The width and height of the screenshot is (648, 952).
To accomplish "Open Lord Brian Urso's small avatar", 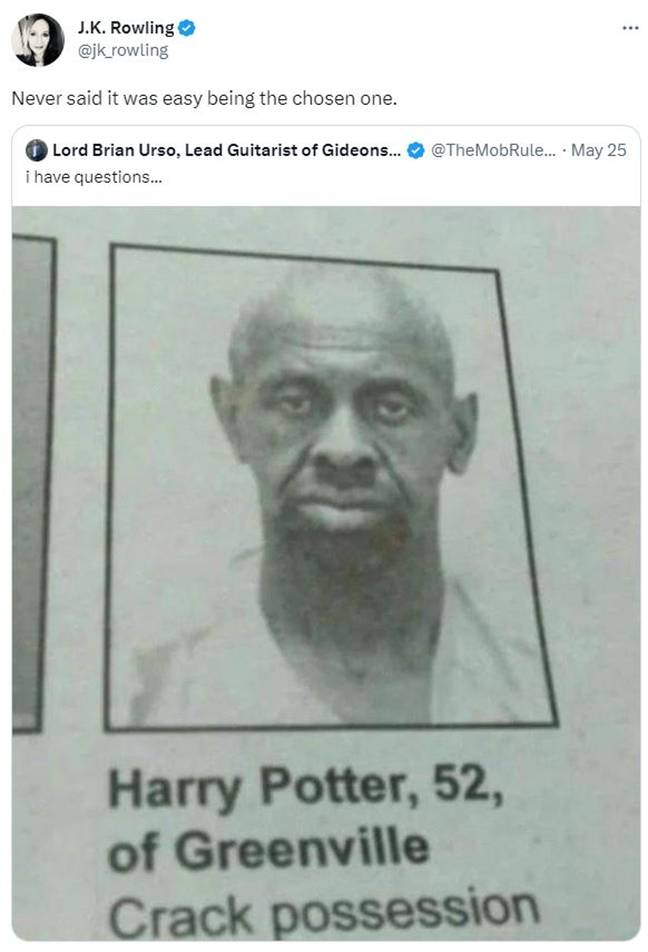I will [36, 151].
